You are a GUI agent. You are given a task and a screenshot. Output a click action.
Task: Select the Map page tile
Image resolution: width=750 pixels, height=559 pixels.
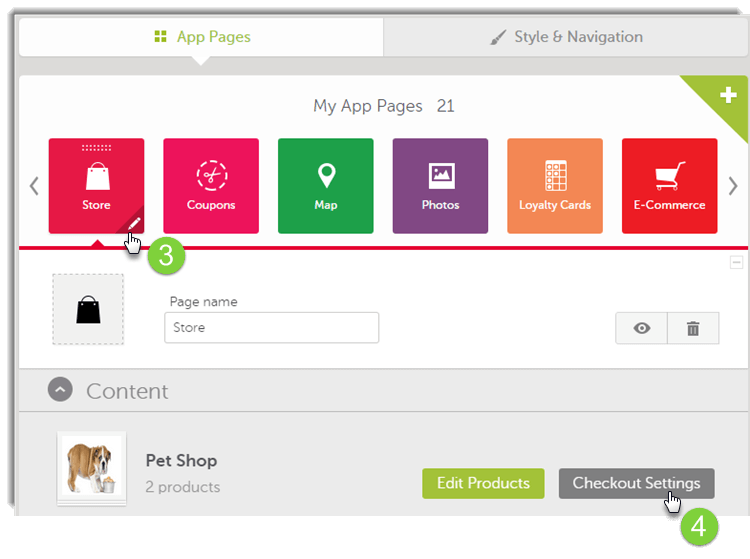pos(325,186)
